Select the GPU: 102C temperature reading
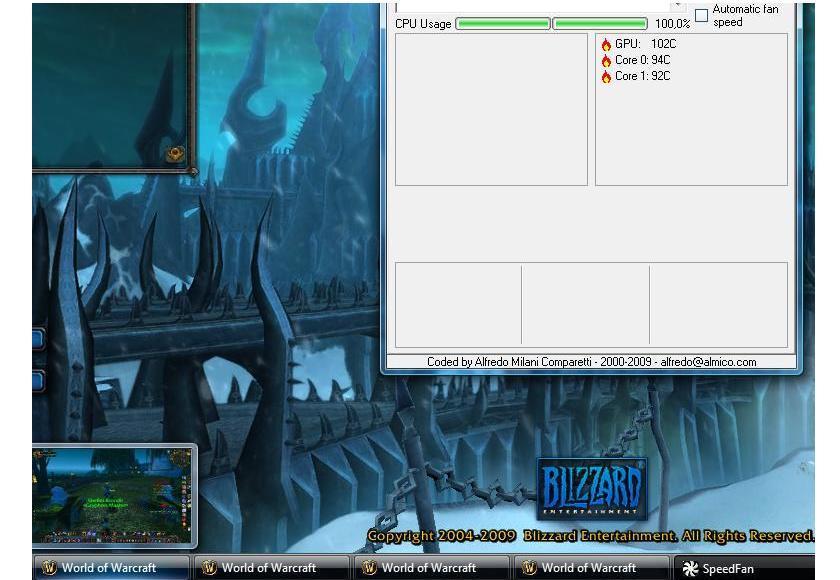The image size is (840, 580). [646, 44]
